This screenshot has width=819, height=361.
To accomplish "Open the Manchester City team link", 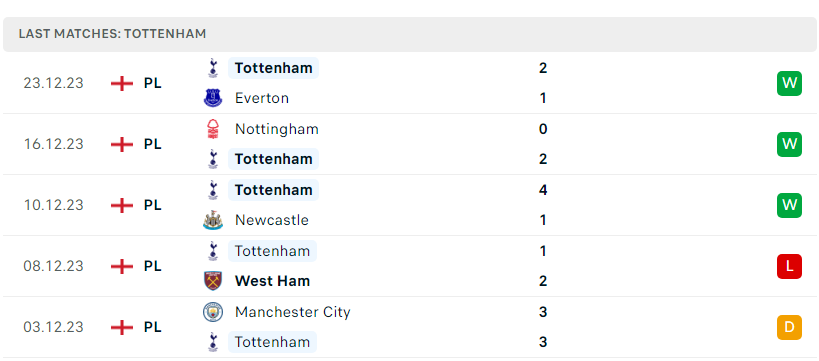I will click(292, 312).
